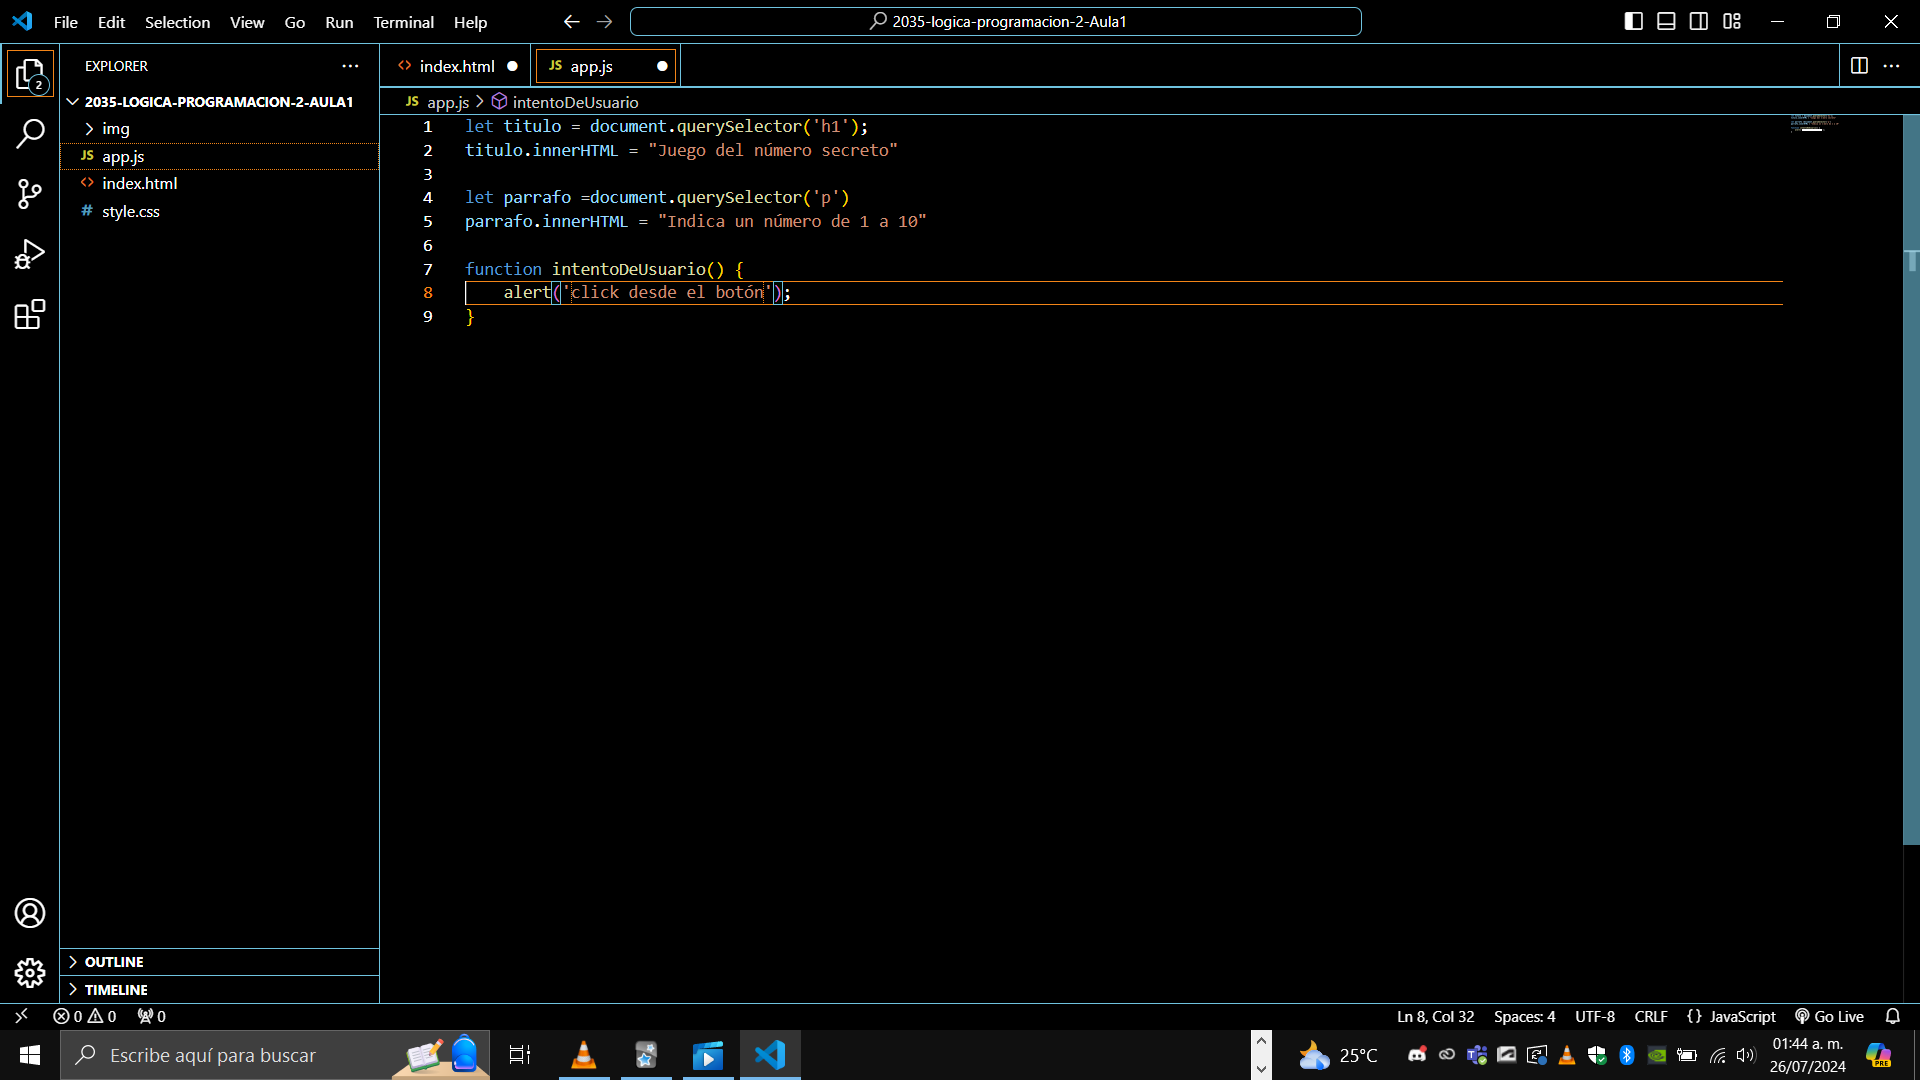Open the Manage gear icon
This screenshot has width=1920, height=1080.
click(30, 973)
